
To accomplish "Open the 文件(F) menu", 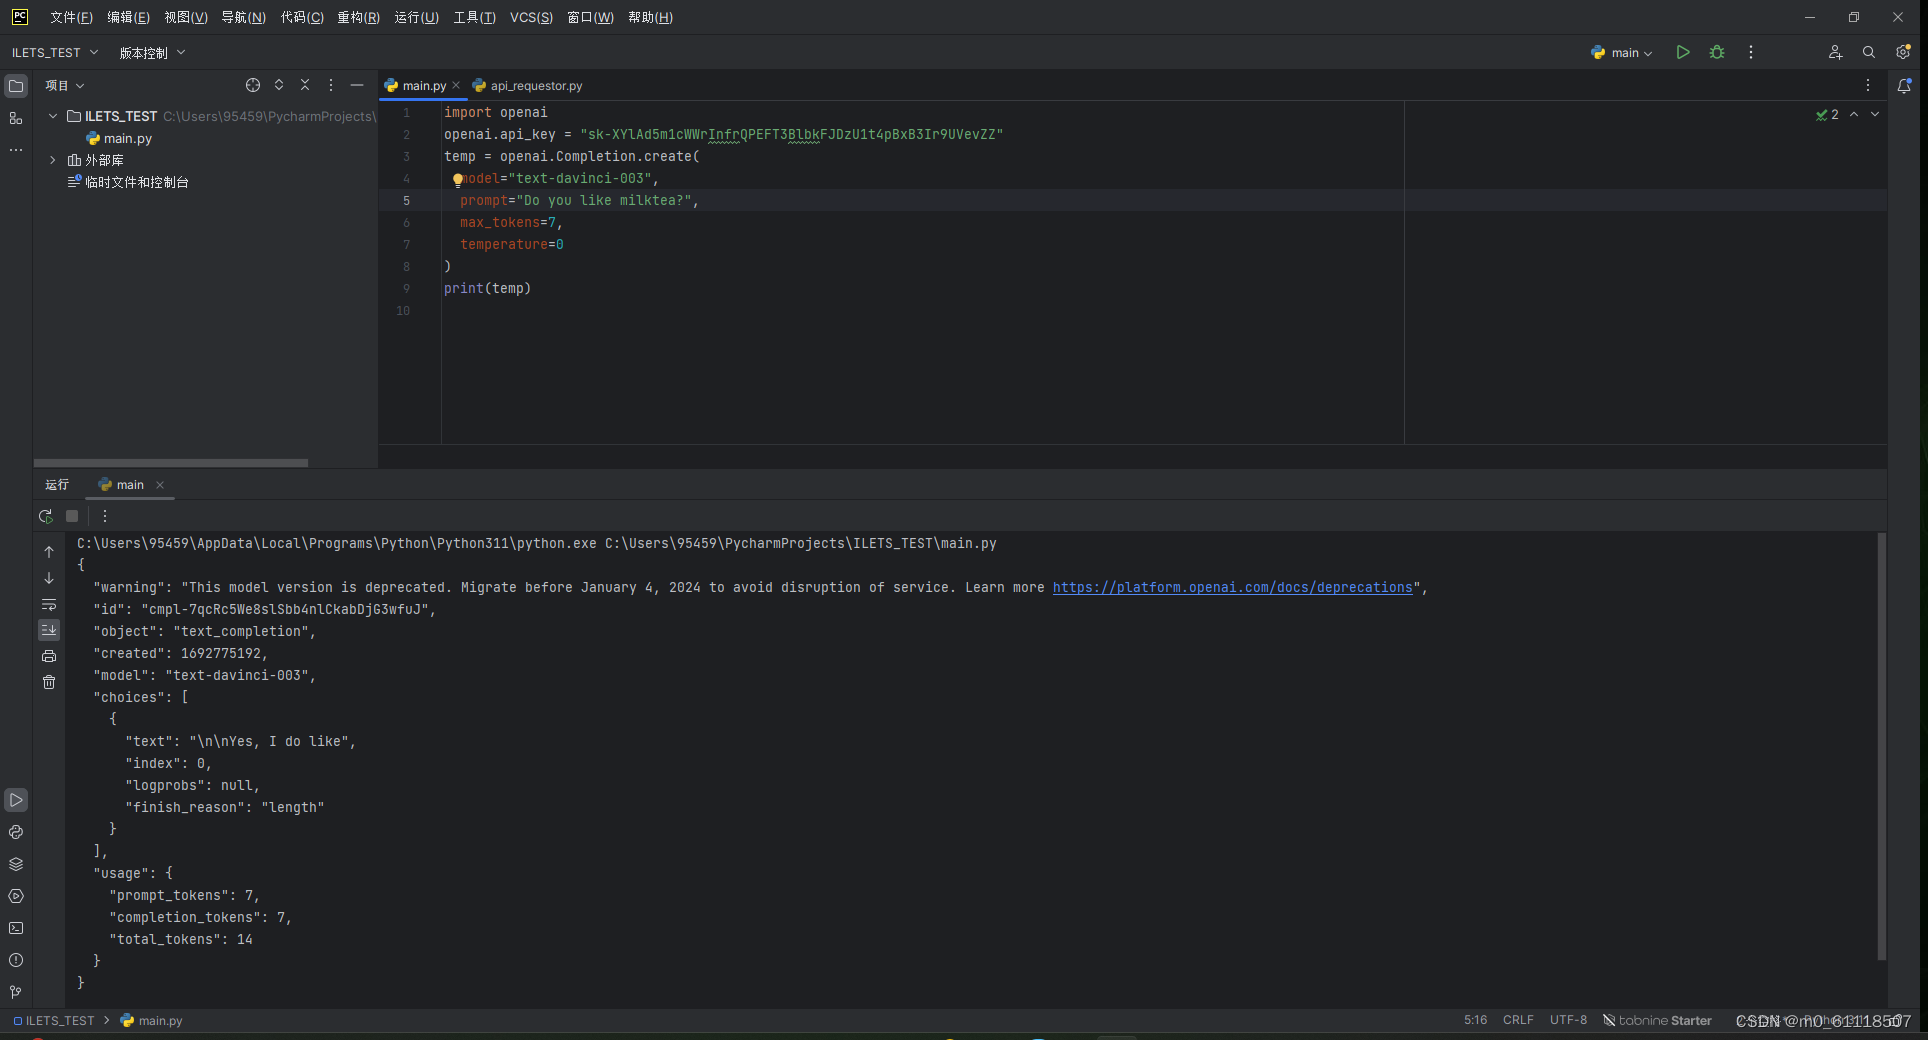I will point(69,17).
